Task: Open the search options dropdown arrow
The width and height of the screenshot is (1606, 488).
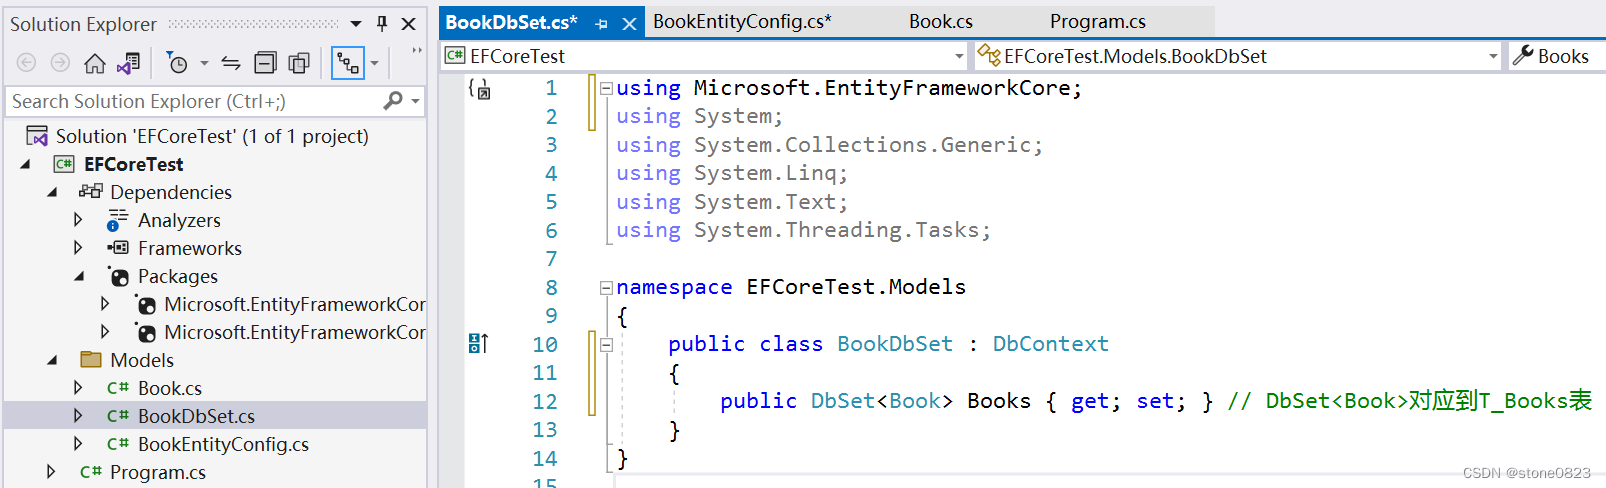Action: coord(415,101)
